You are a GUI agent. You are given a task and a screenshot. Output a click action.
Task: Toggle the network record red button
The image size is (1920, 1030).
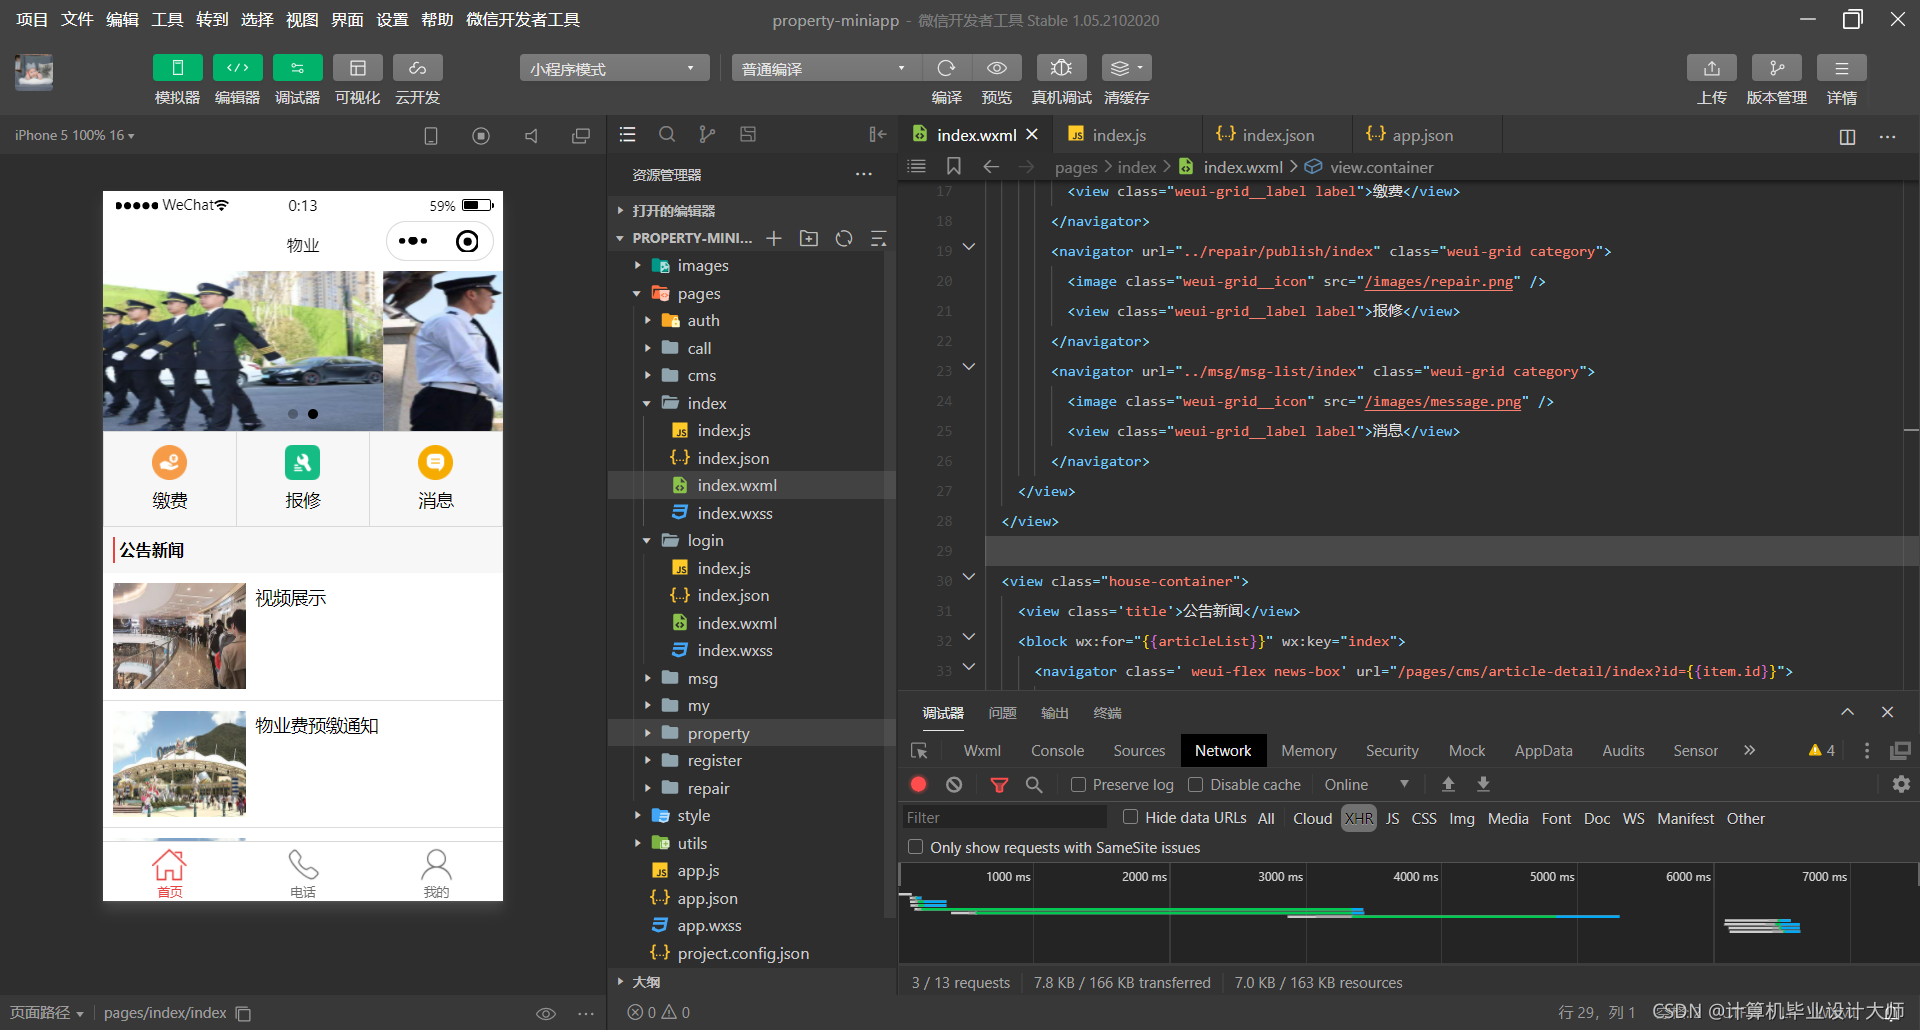pyautogui.click(x=918, y=785)
